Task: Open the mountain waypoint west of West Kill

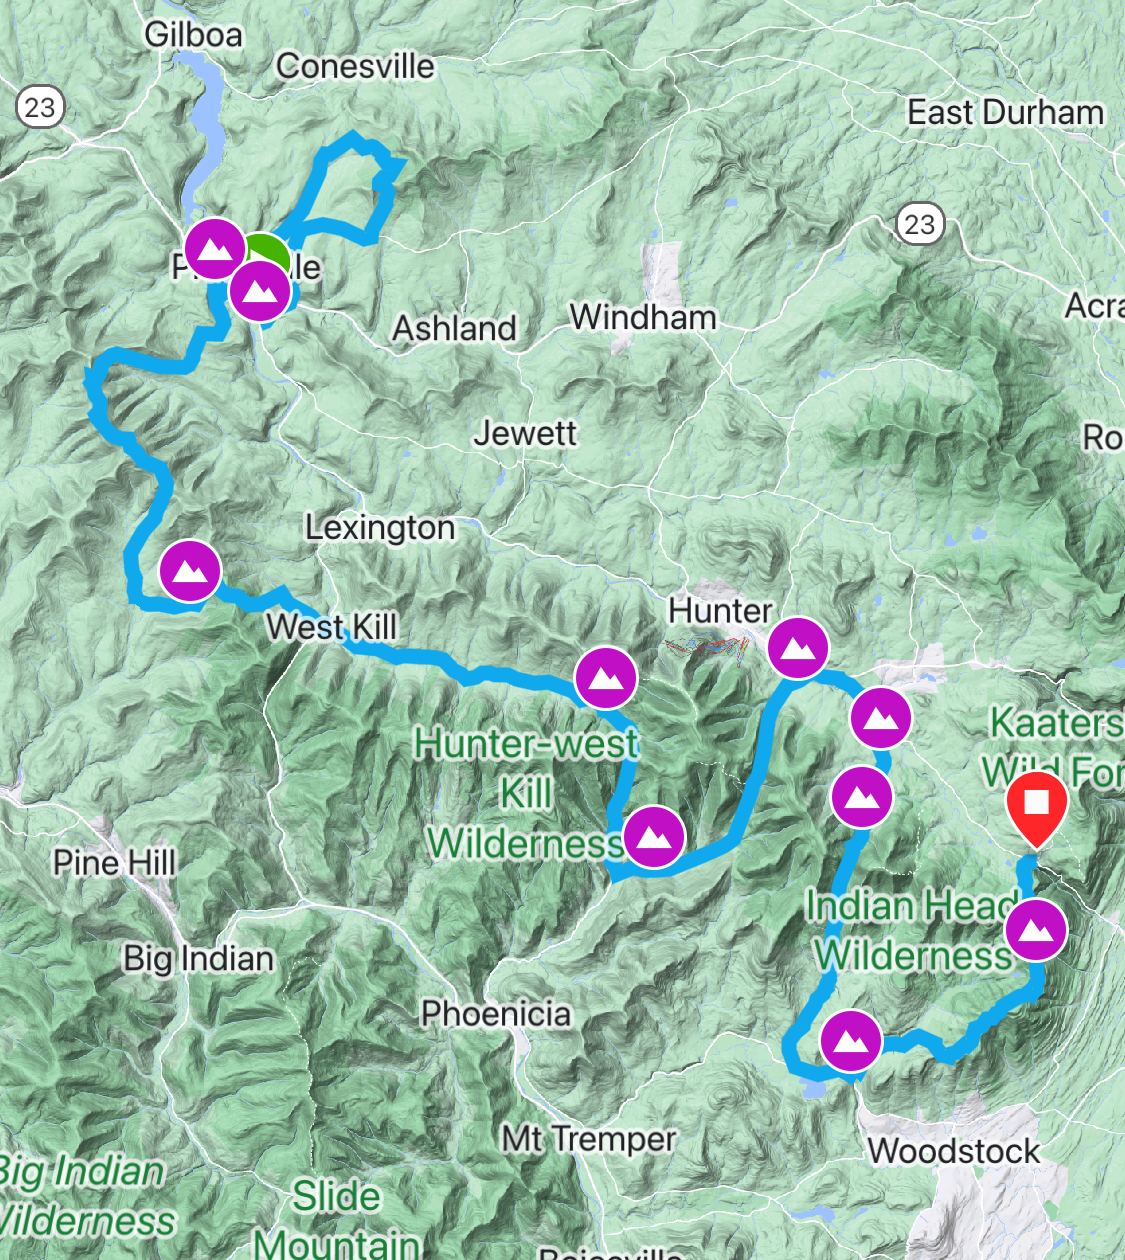Action: (190, 570)
